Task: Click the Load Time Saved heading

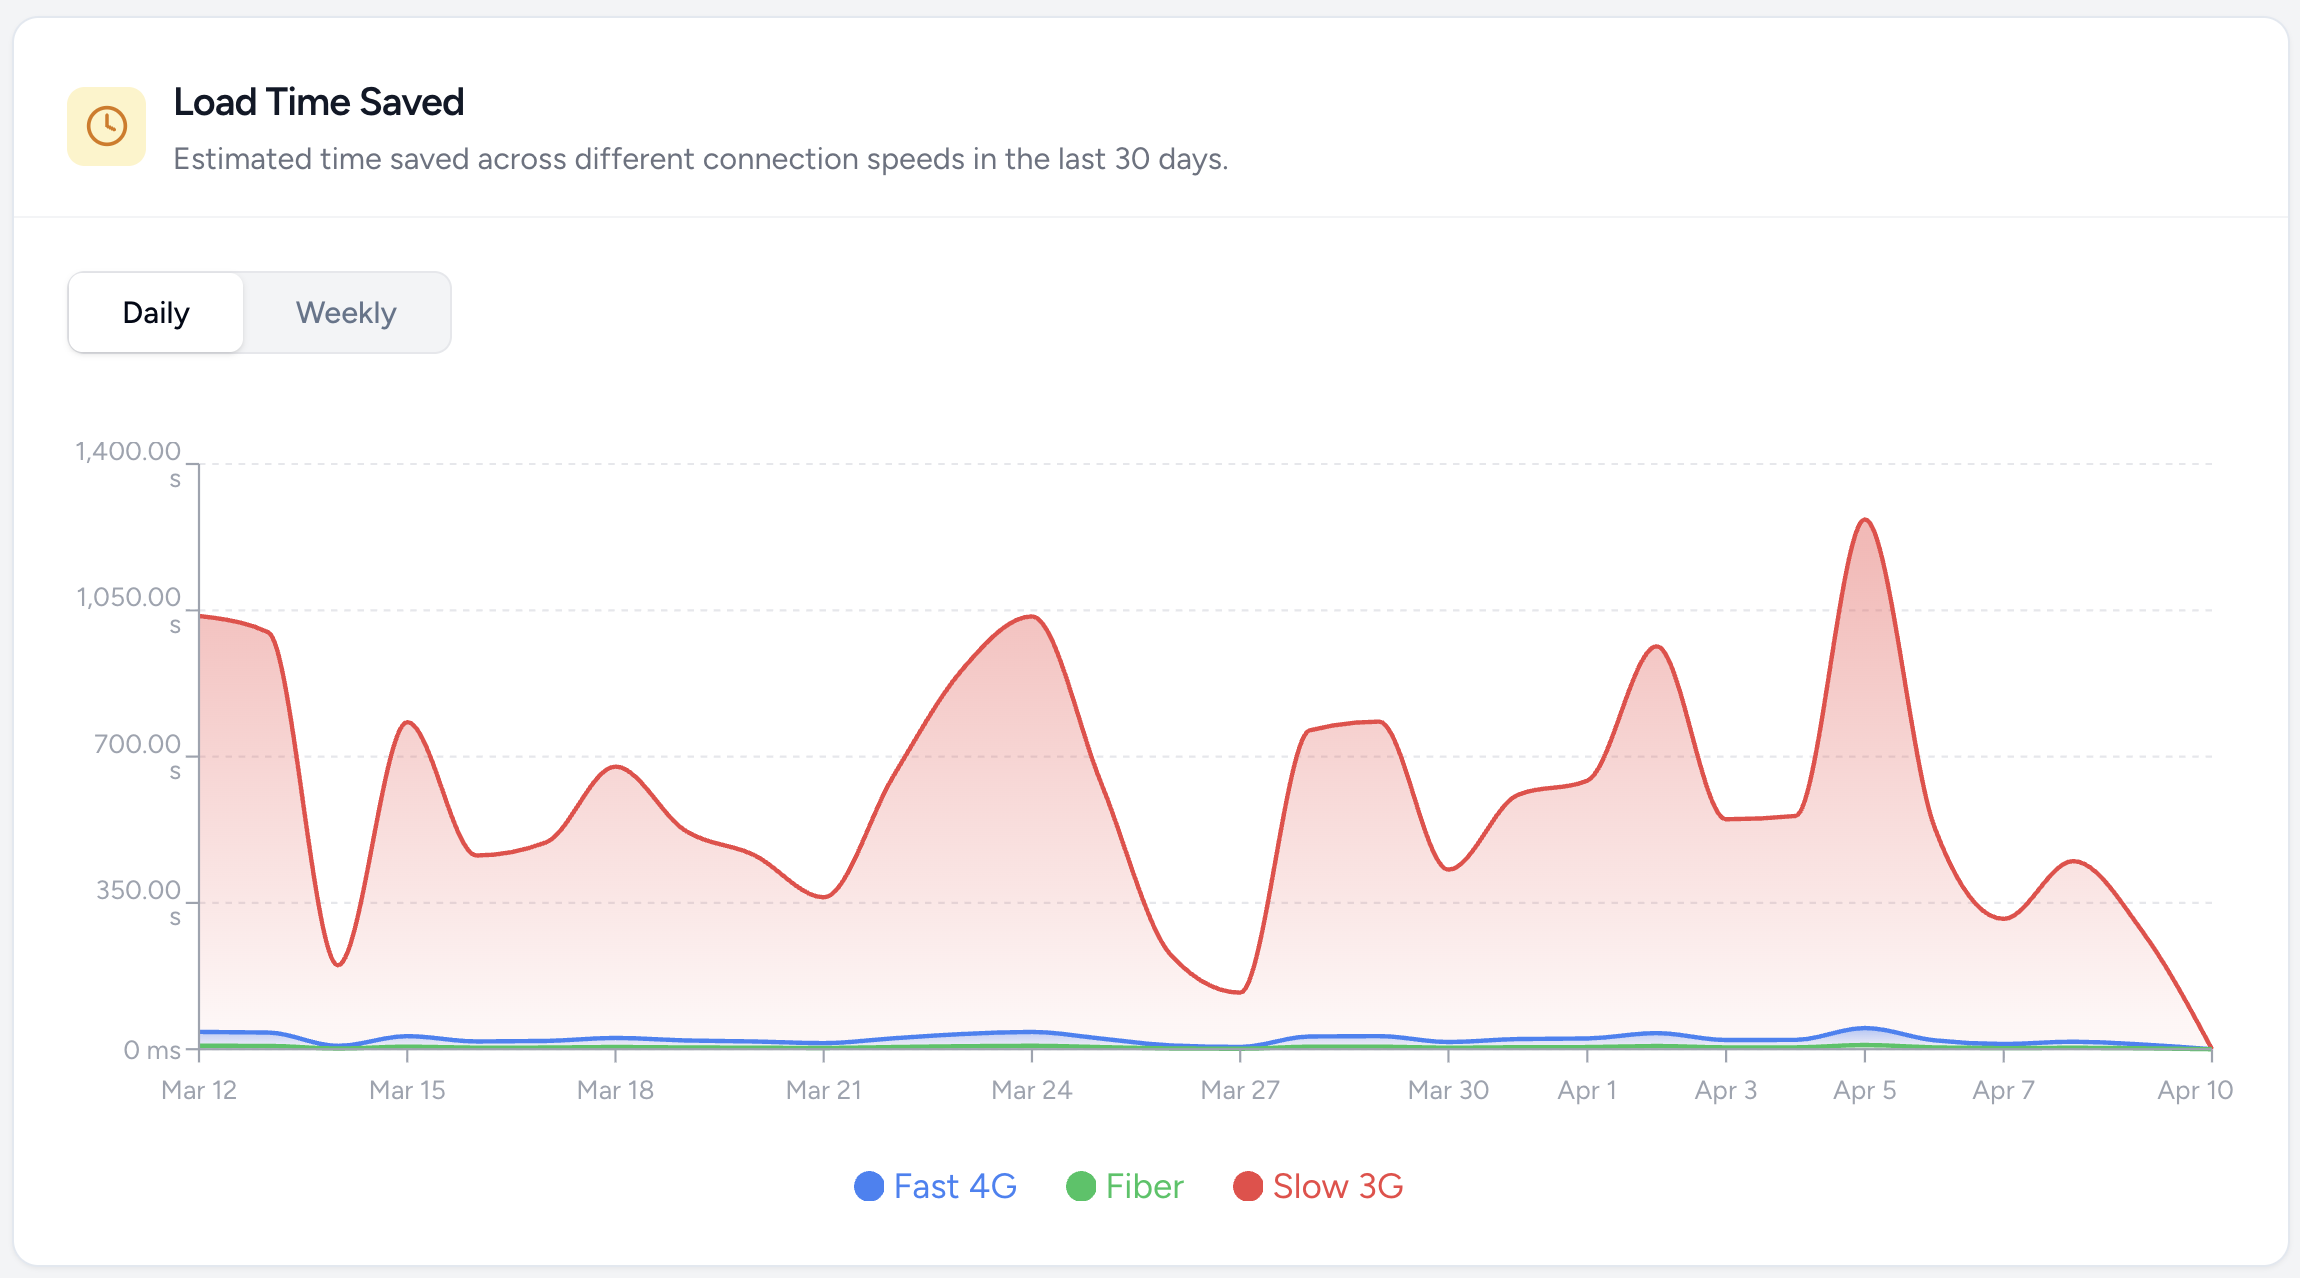Action: pyautogui.click(x=319, y=102)
